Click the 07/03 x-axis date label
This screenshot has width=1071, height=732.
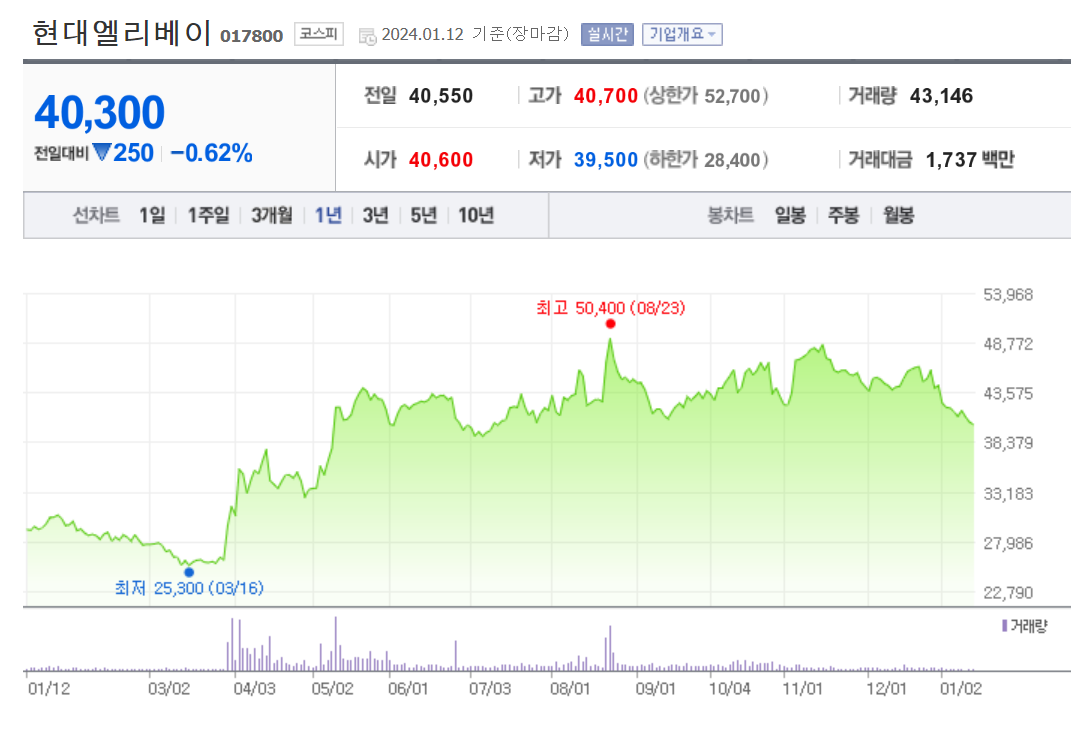coord(490,688)
